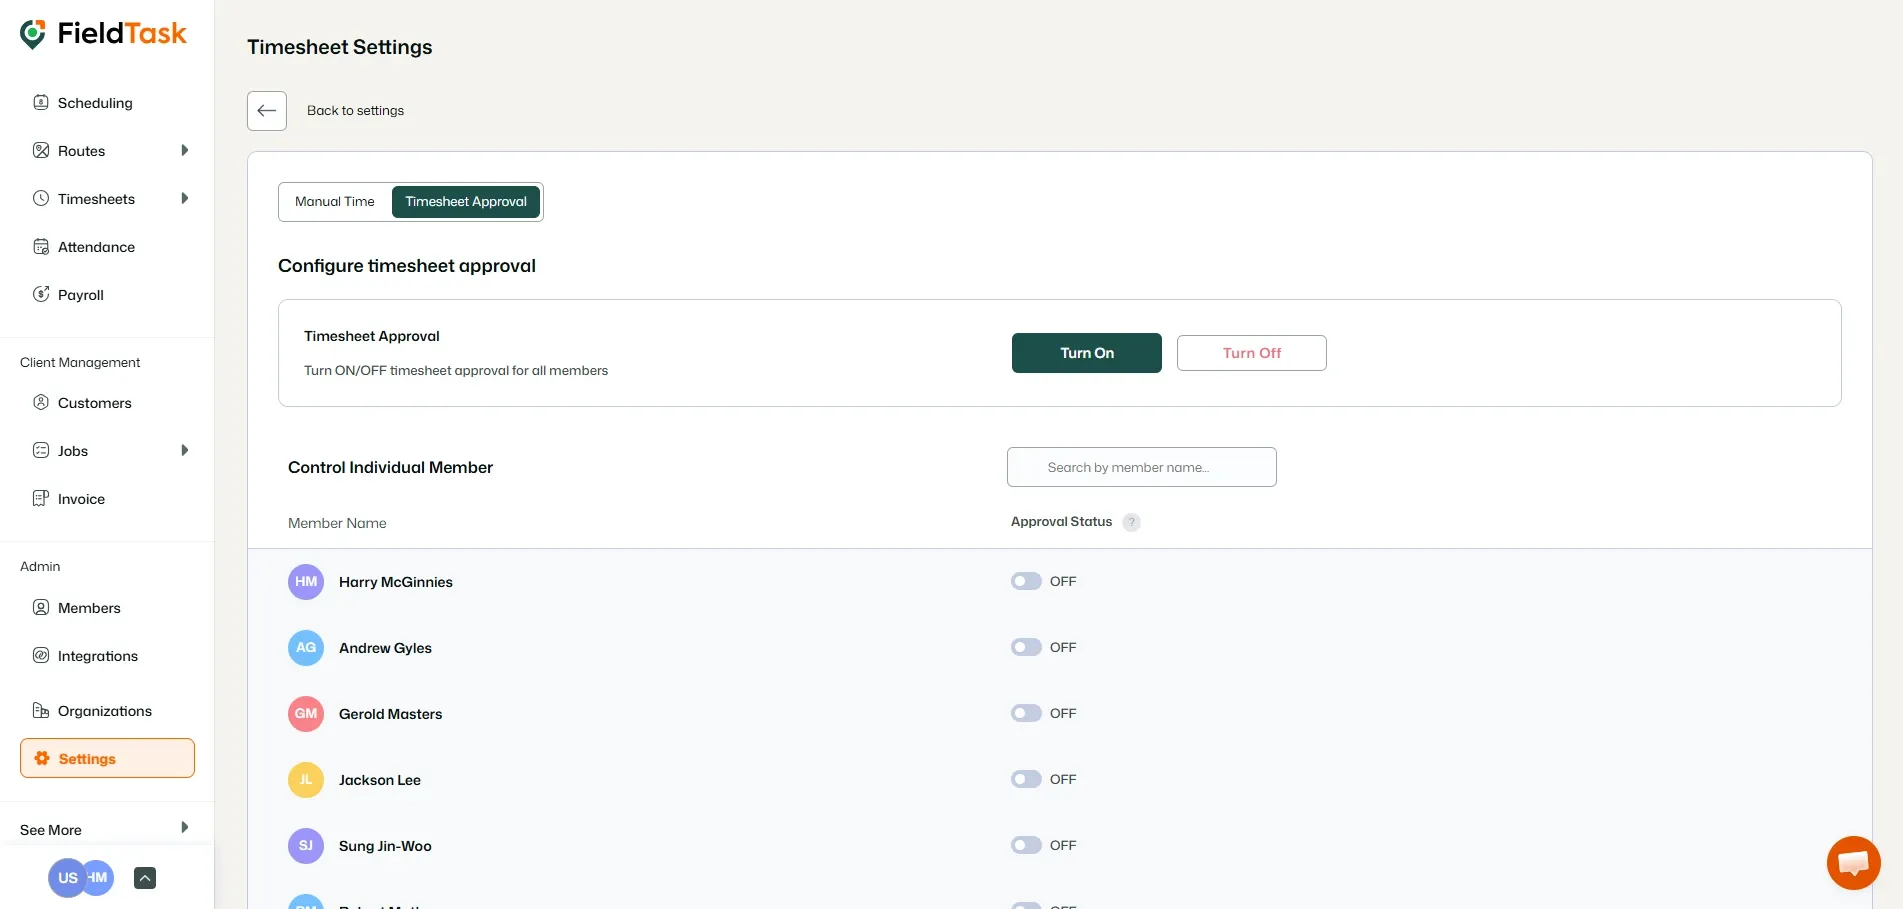Click the HM user avatar
Image resolution: width=1903 pixels, height=909 pixels.
click(100, 878)
